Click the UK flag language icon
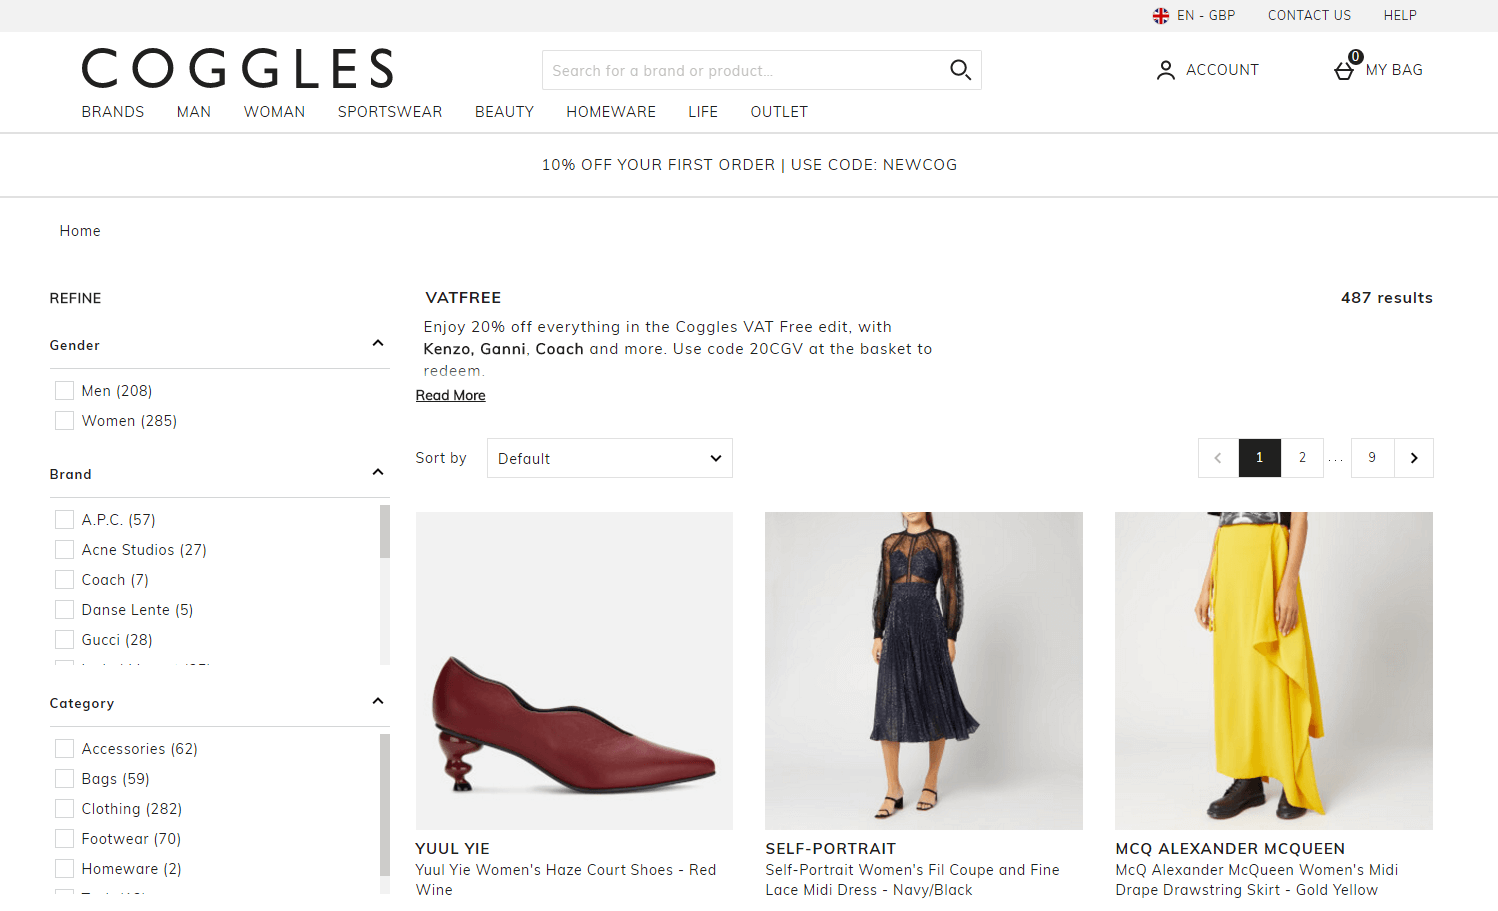Image resolution: width=1498 pixels, height=911 pixels. tap(1161, 16)
